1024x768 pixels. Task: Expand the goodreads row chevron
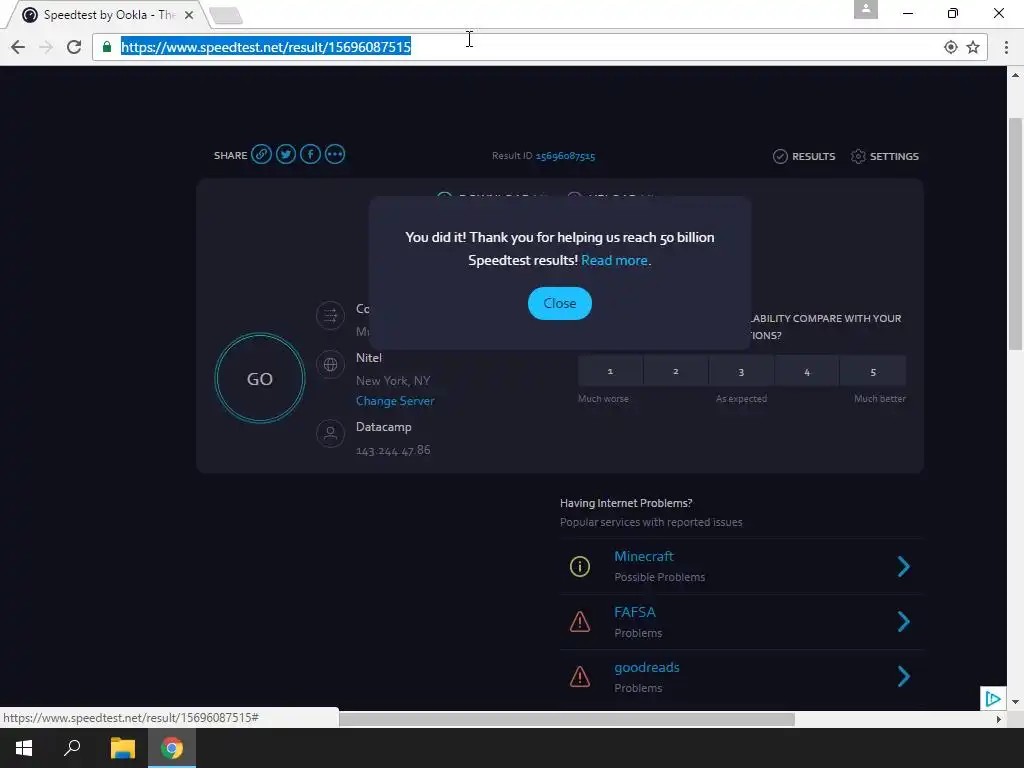tap(903, 676)
